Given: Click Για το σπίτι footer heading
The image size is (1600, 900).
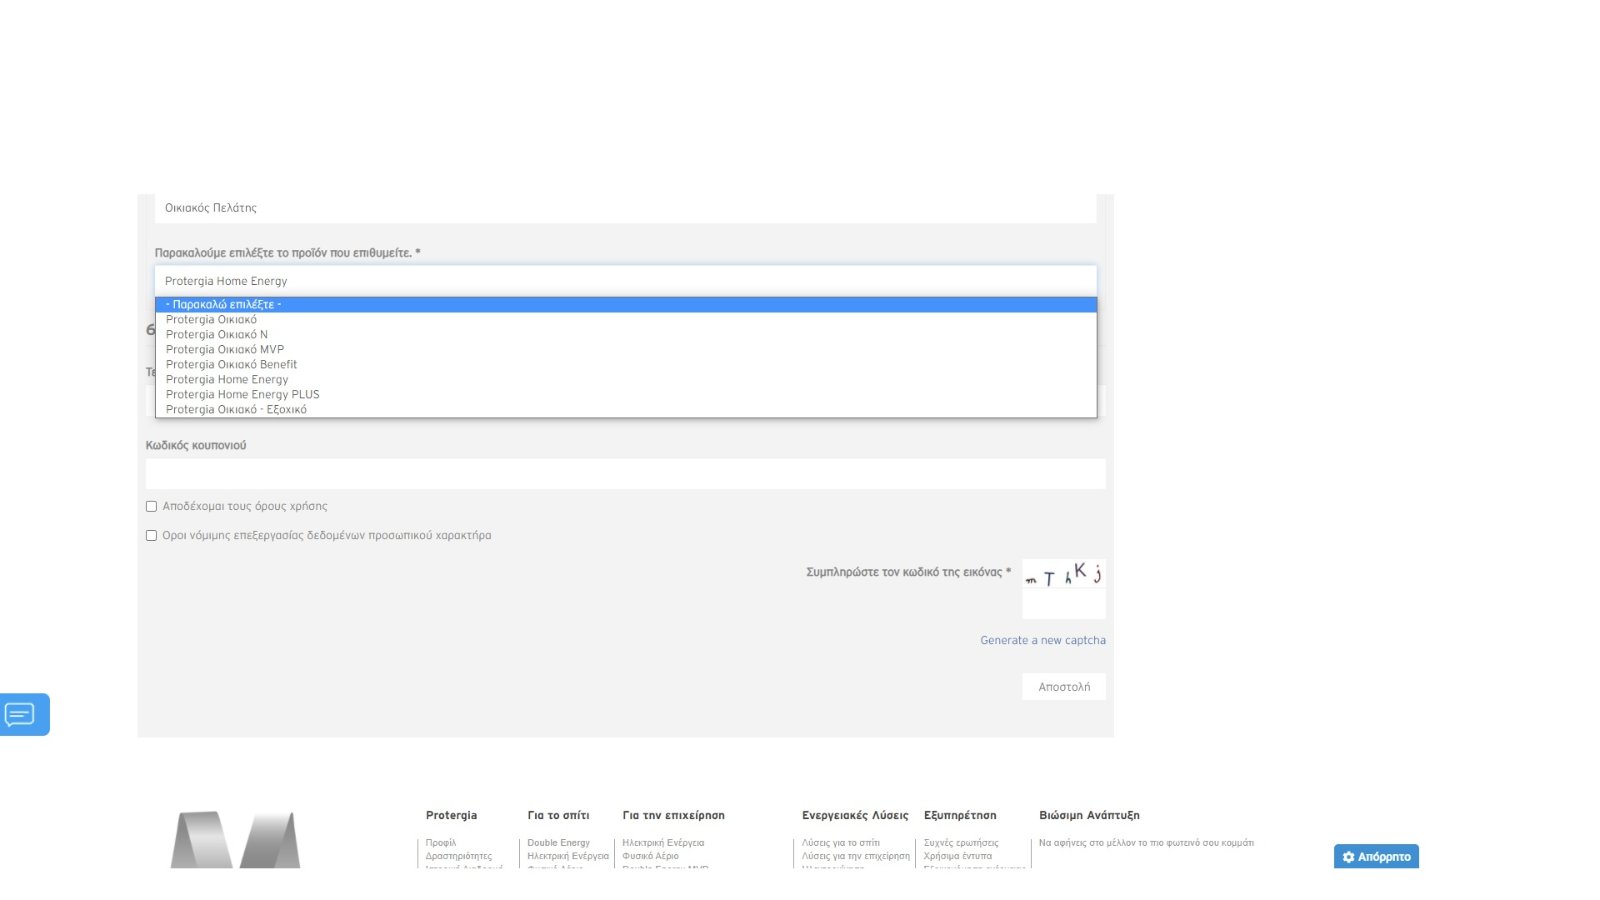Looking at the screenshot, I should (558, 816).
